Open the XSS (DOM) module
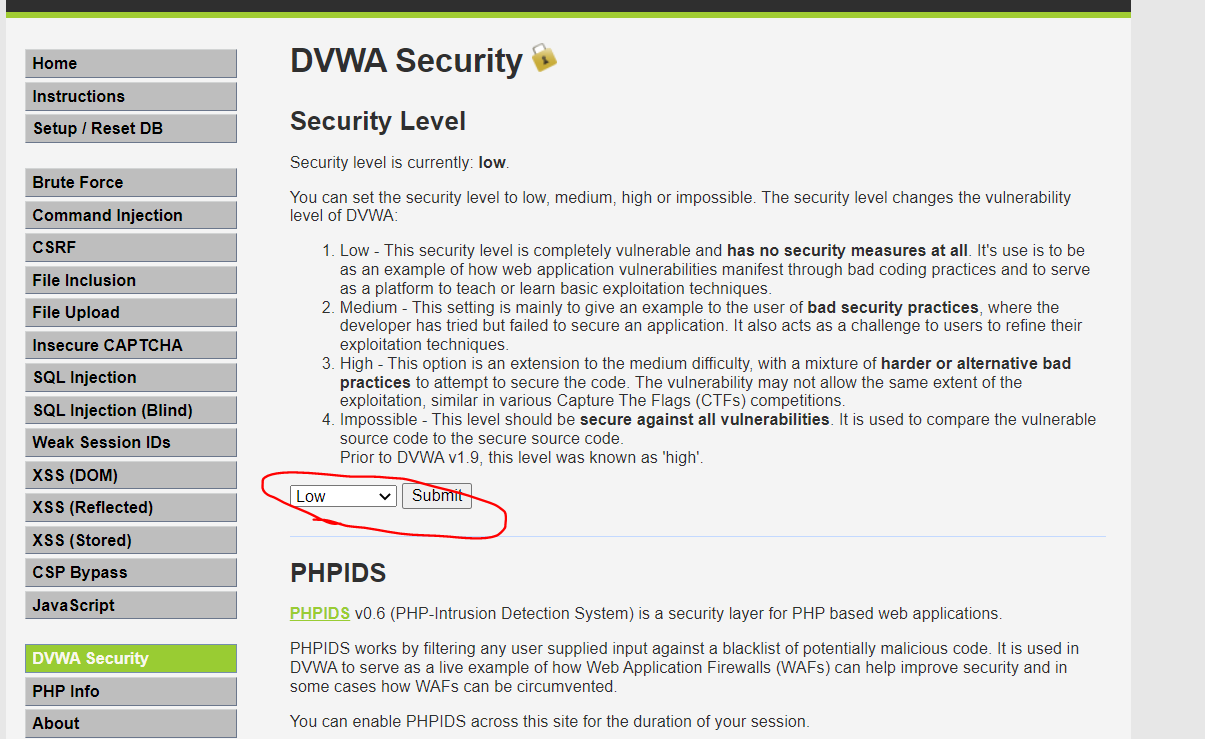Viewport: 1205px width, 739px height. click(131, 475)
